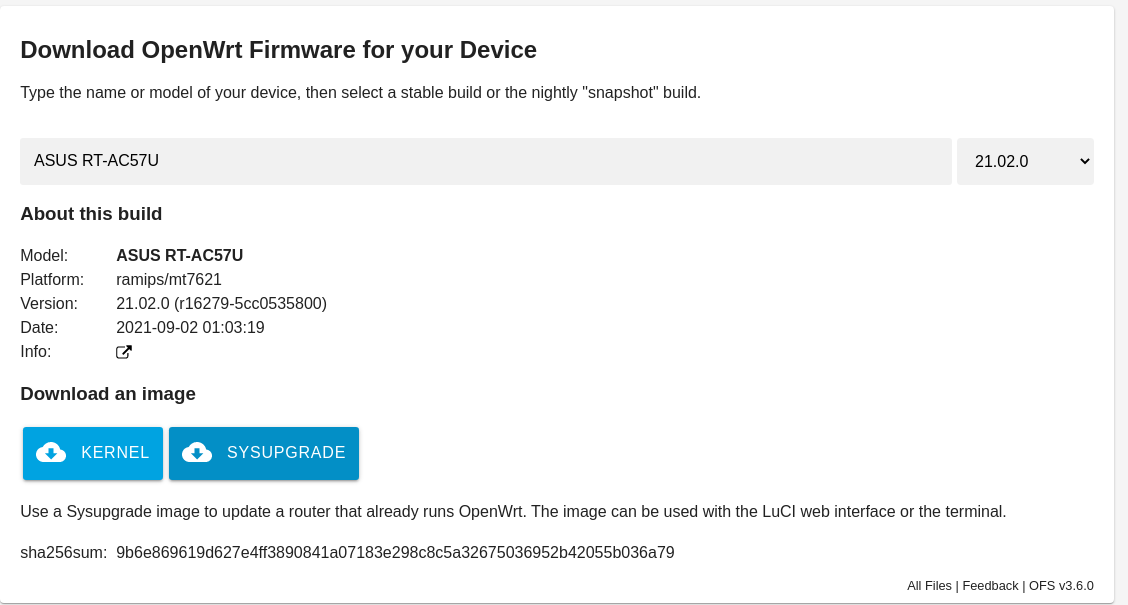Click the bold ASUS RT-AC57U model name
Screen dimensions: 1128x605
179,255
